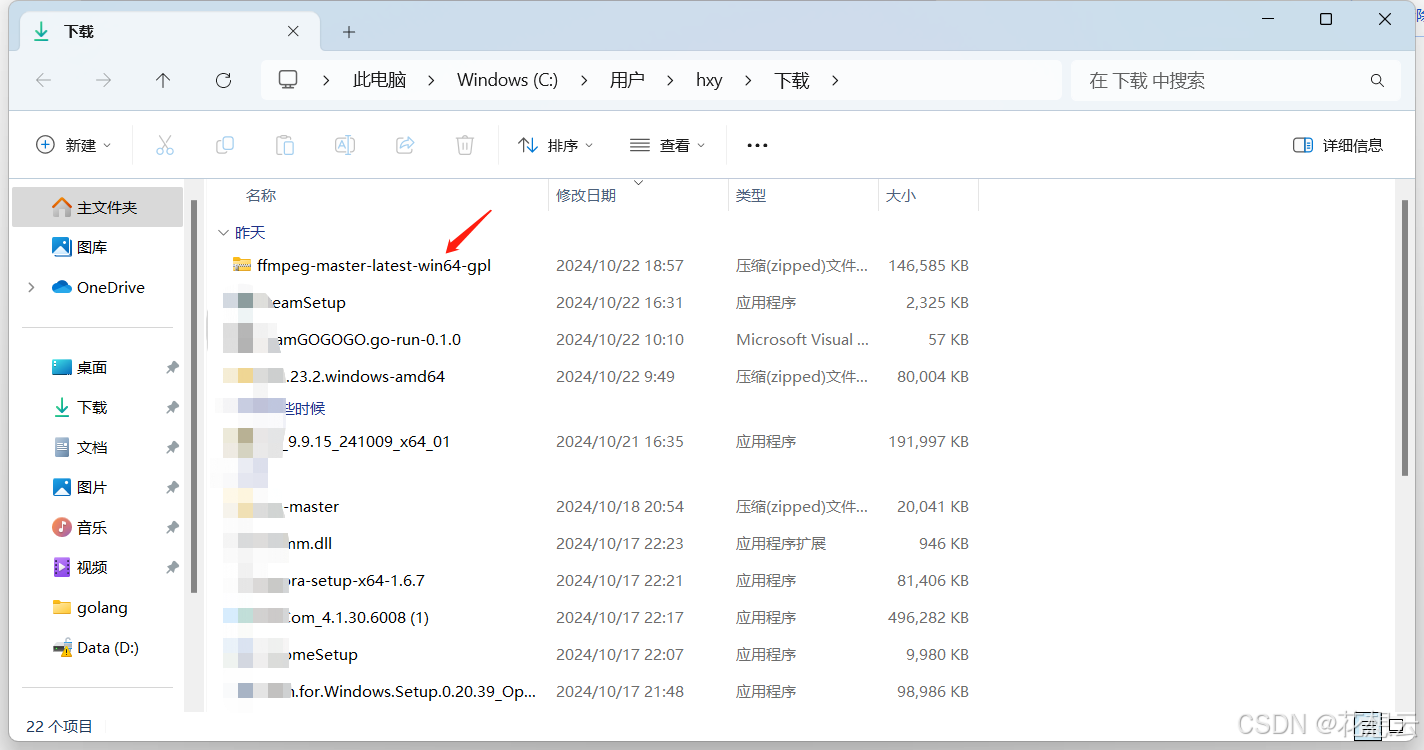
Task: Click the search magnifier icon
Action: pos(1377,80)
